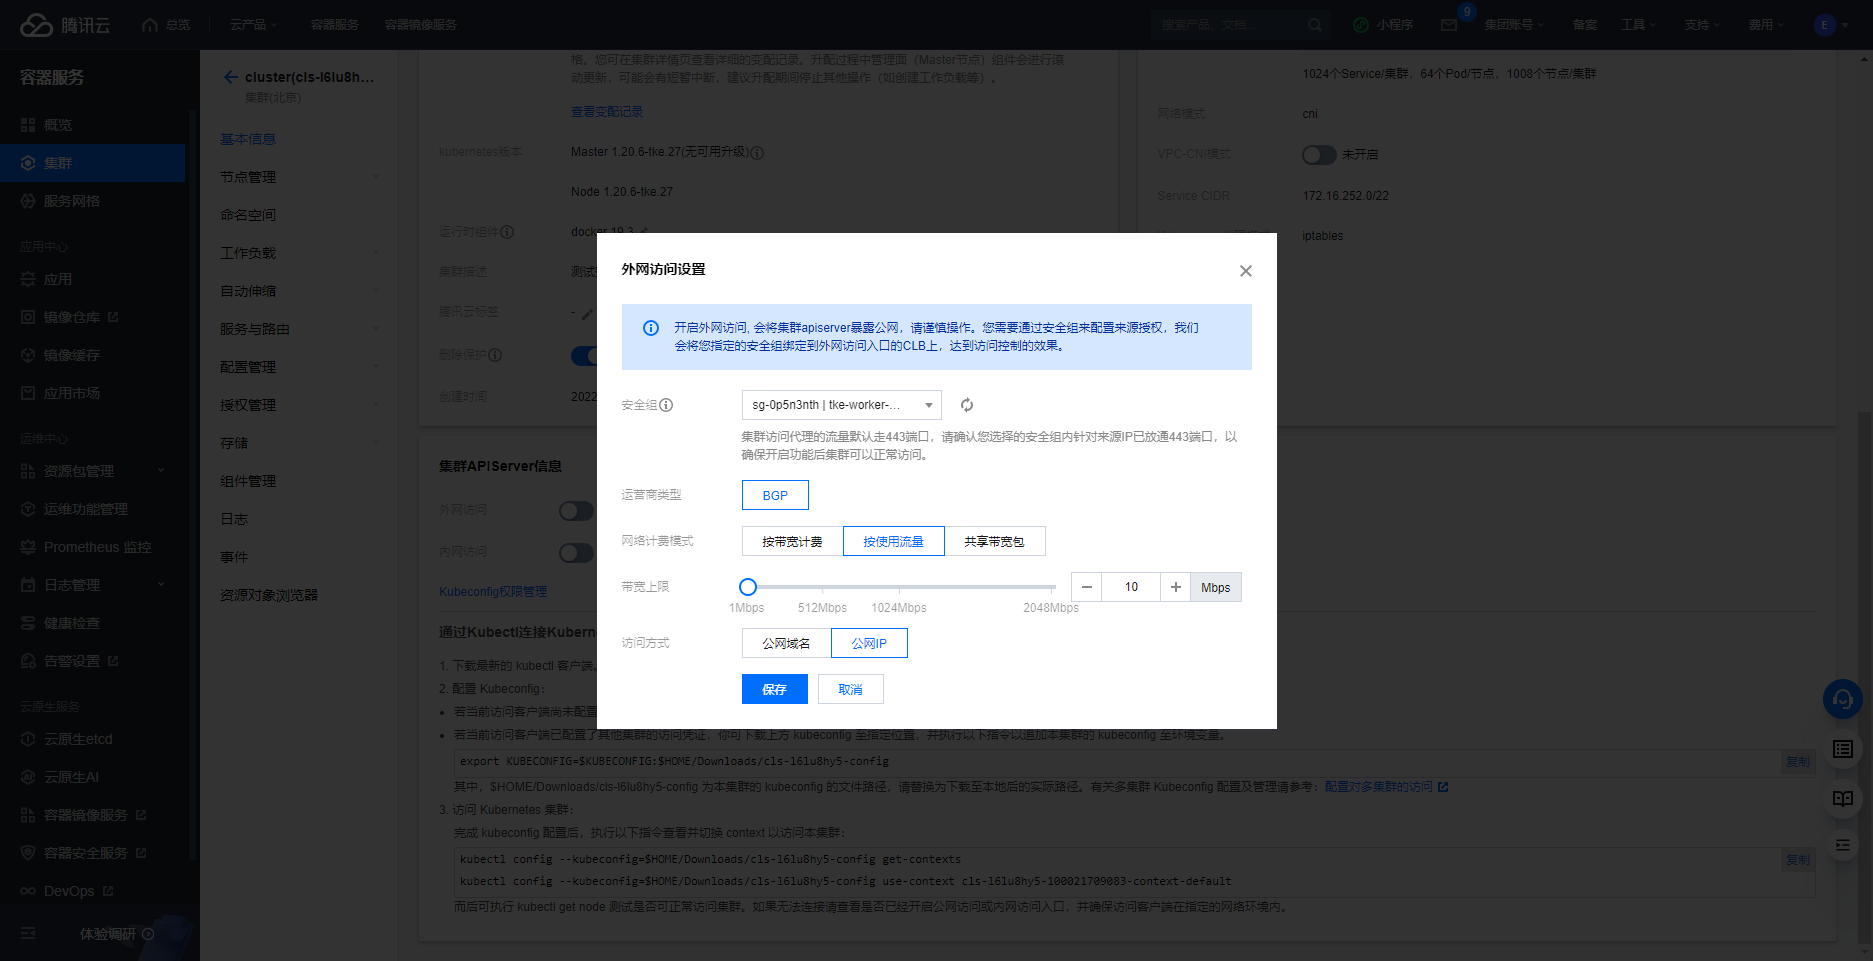Open the home overview icon in top bar
Image resolution: width=1873 pixels, height=961 pixels.
point(150,25)
